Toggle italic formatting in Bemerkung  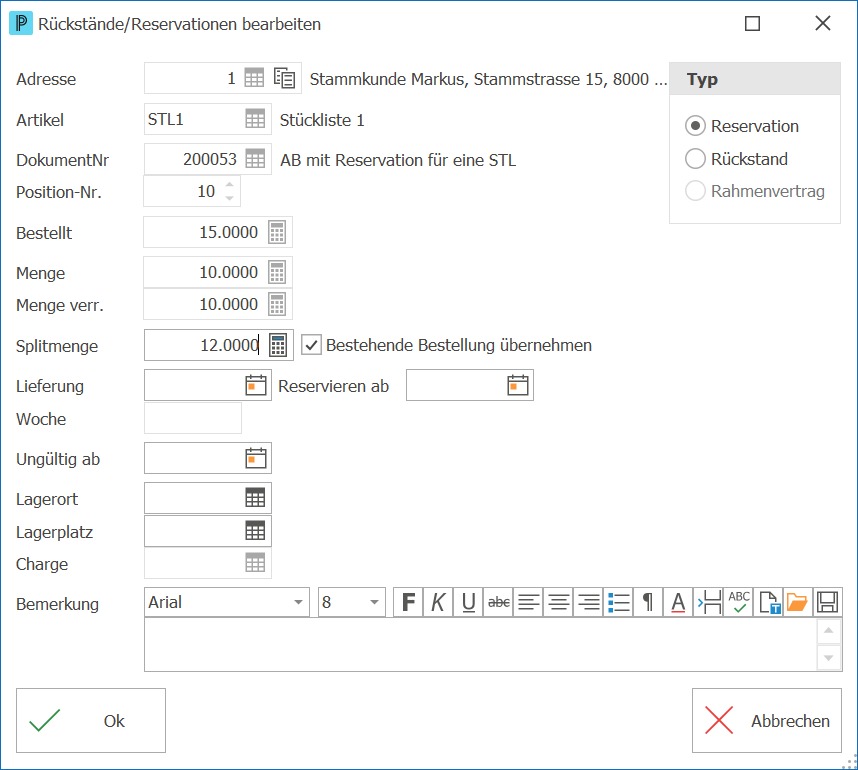click(438, 602)
